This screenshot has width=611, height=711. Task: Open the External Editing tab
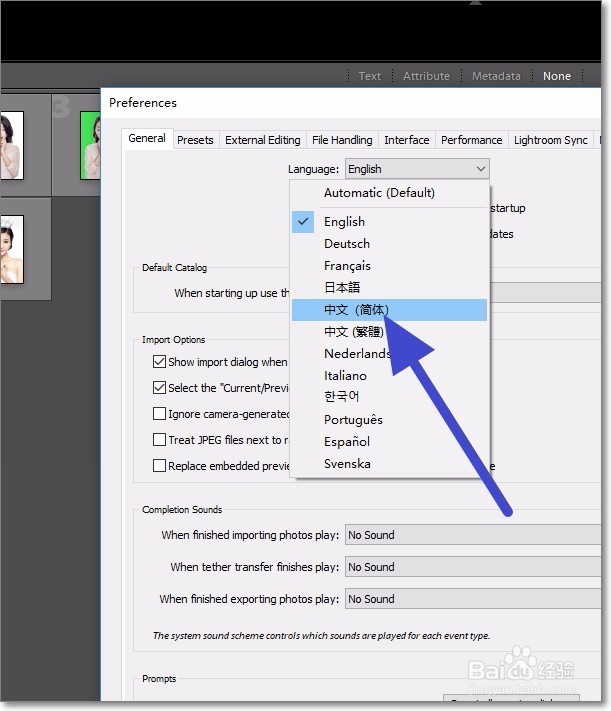263,140
